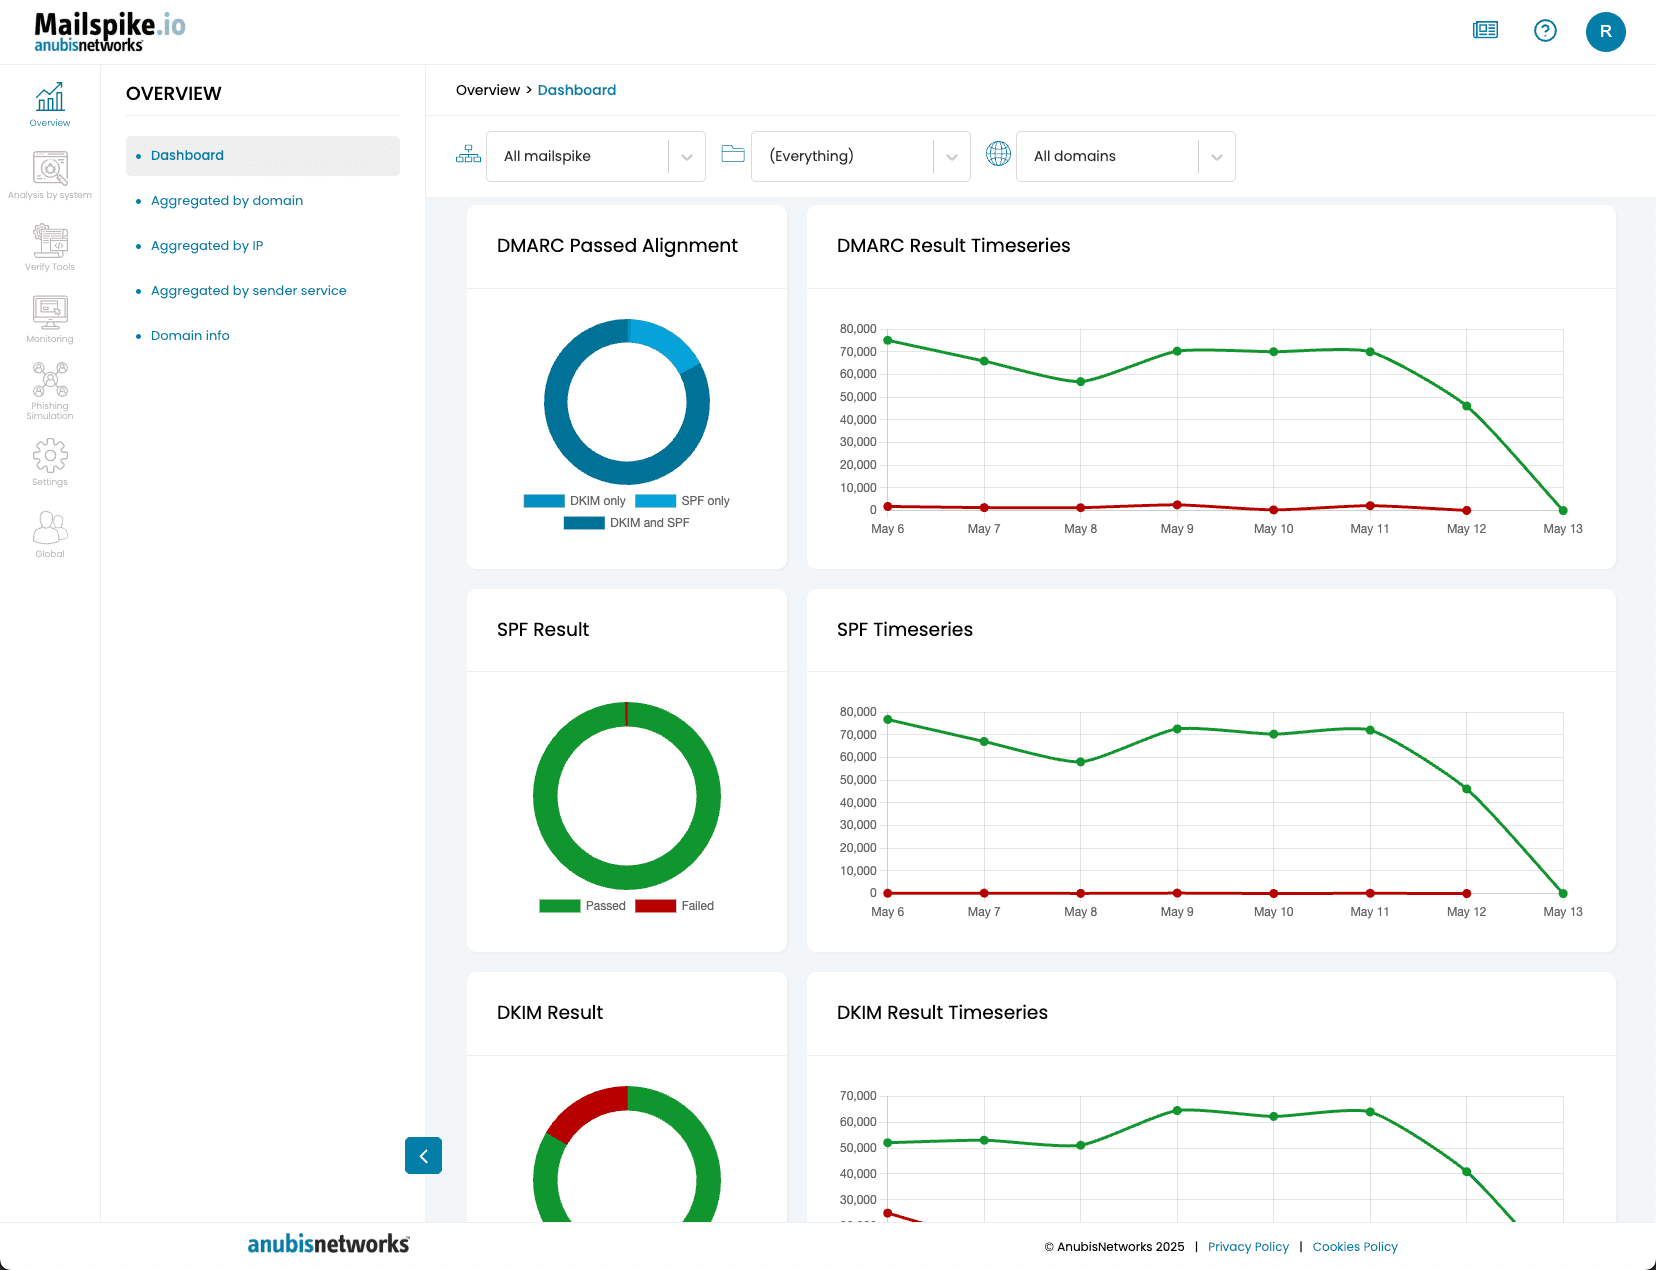This screenshot has width=1656, height=1270.
Task: Open the Global sidebar section
Action: coord(50,534)
